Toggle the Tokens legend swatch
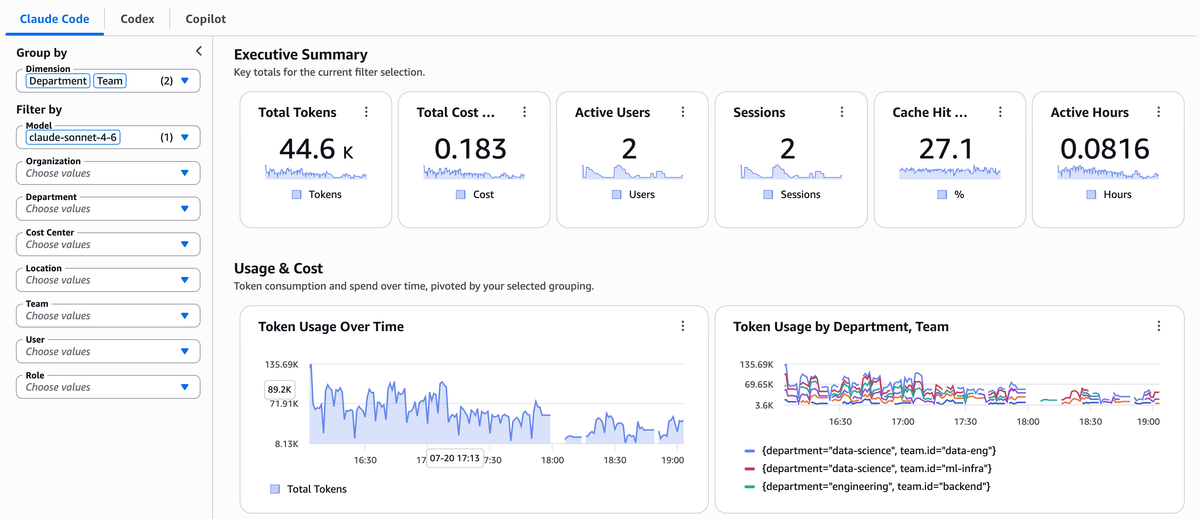Viewport: 1200px width, 519px height. coord(296,194)
